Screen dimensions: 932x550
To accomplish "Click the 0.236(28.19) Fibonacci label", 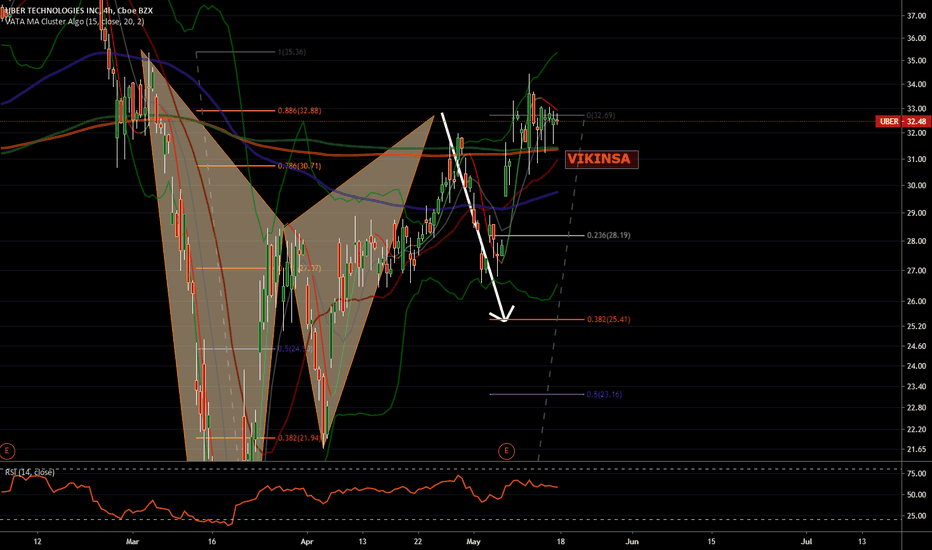I will click(x=609, y=235).
